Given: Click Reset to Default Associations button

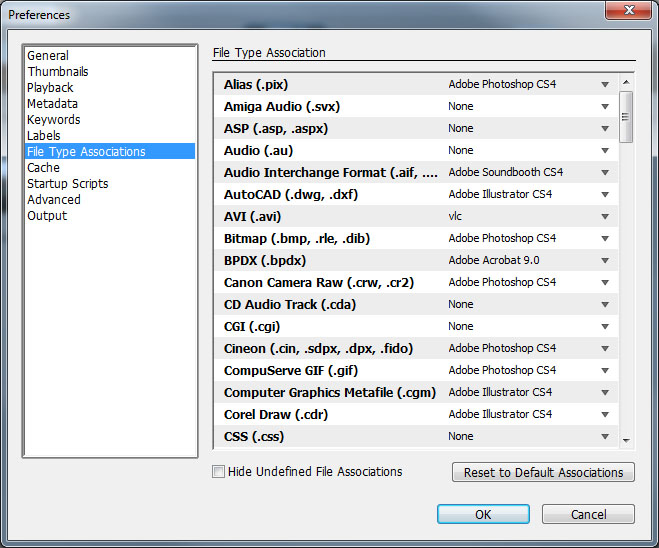Looking at the screenshot, I should pyautogui.click(x=543, y=473).
